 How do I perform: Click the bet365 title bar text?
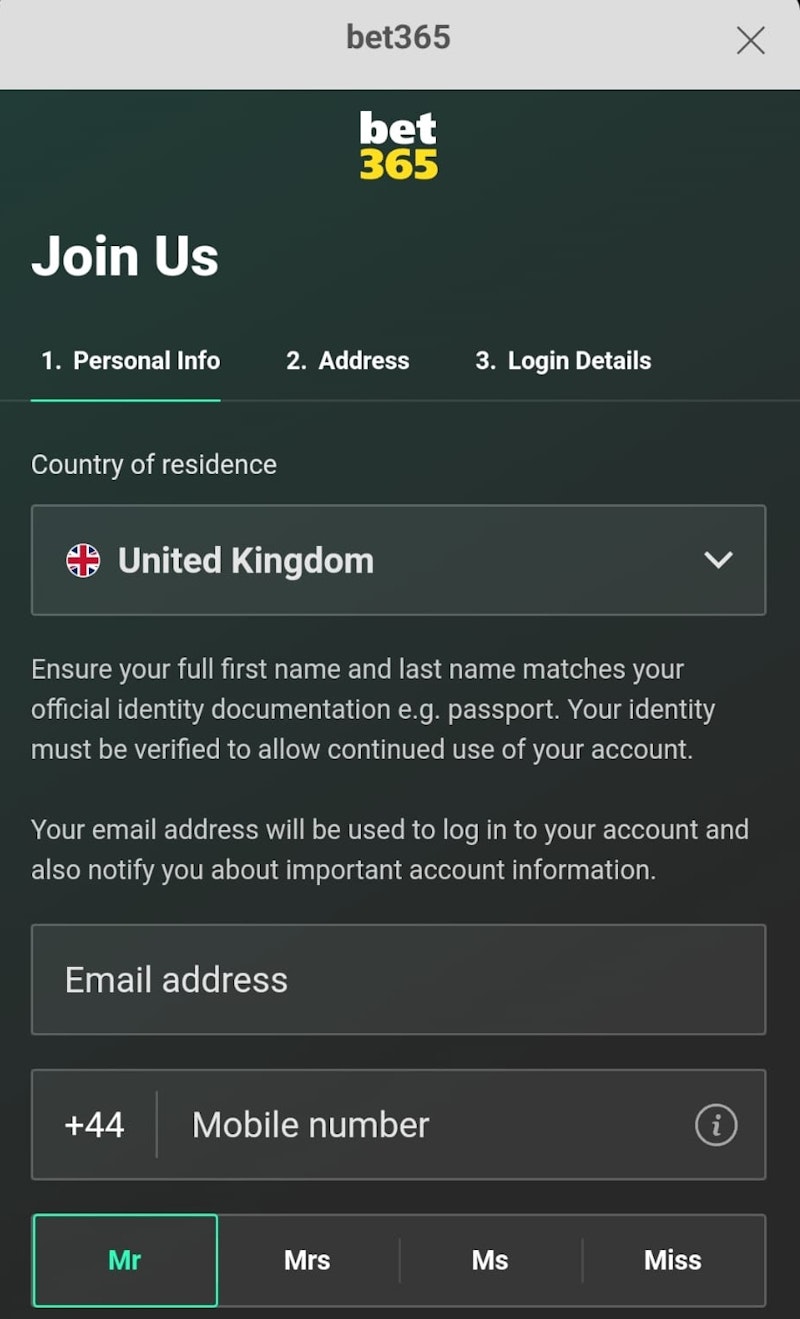click(398, 38)
